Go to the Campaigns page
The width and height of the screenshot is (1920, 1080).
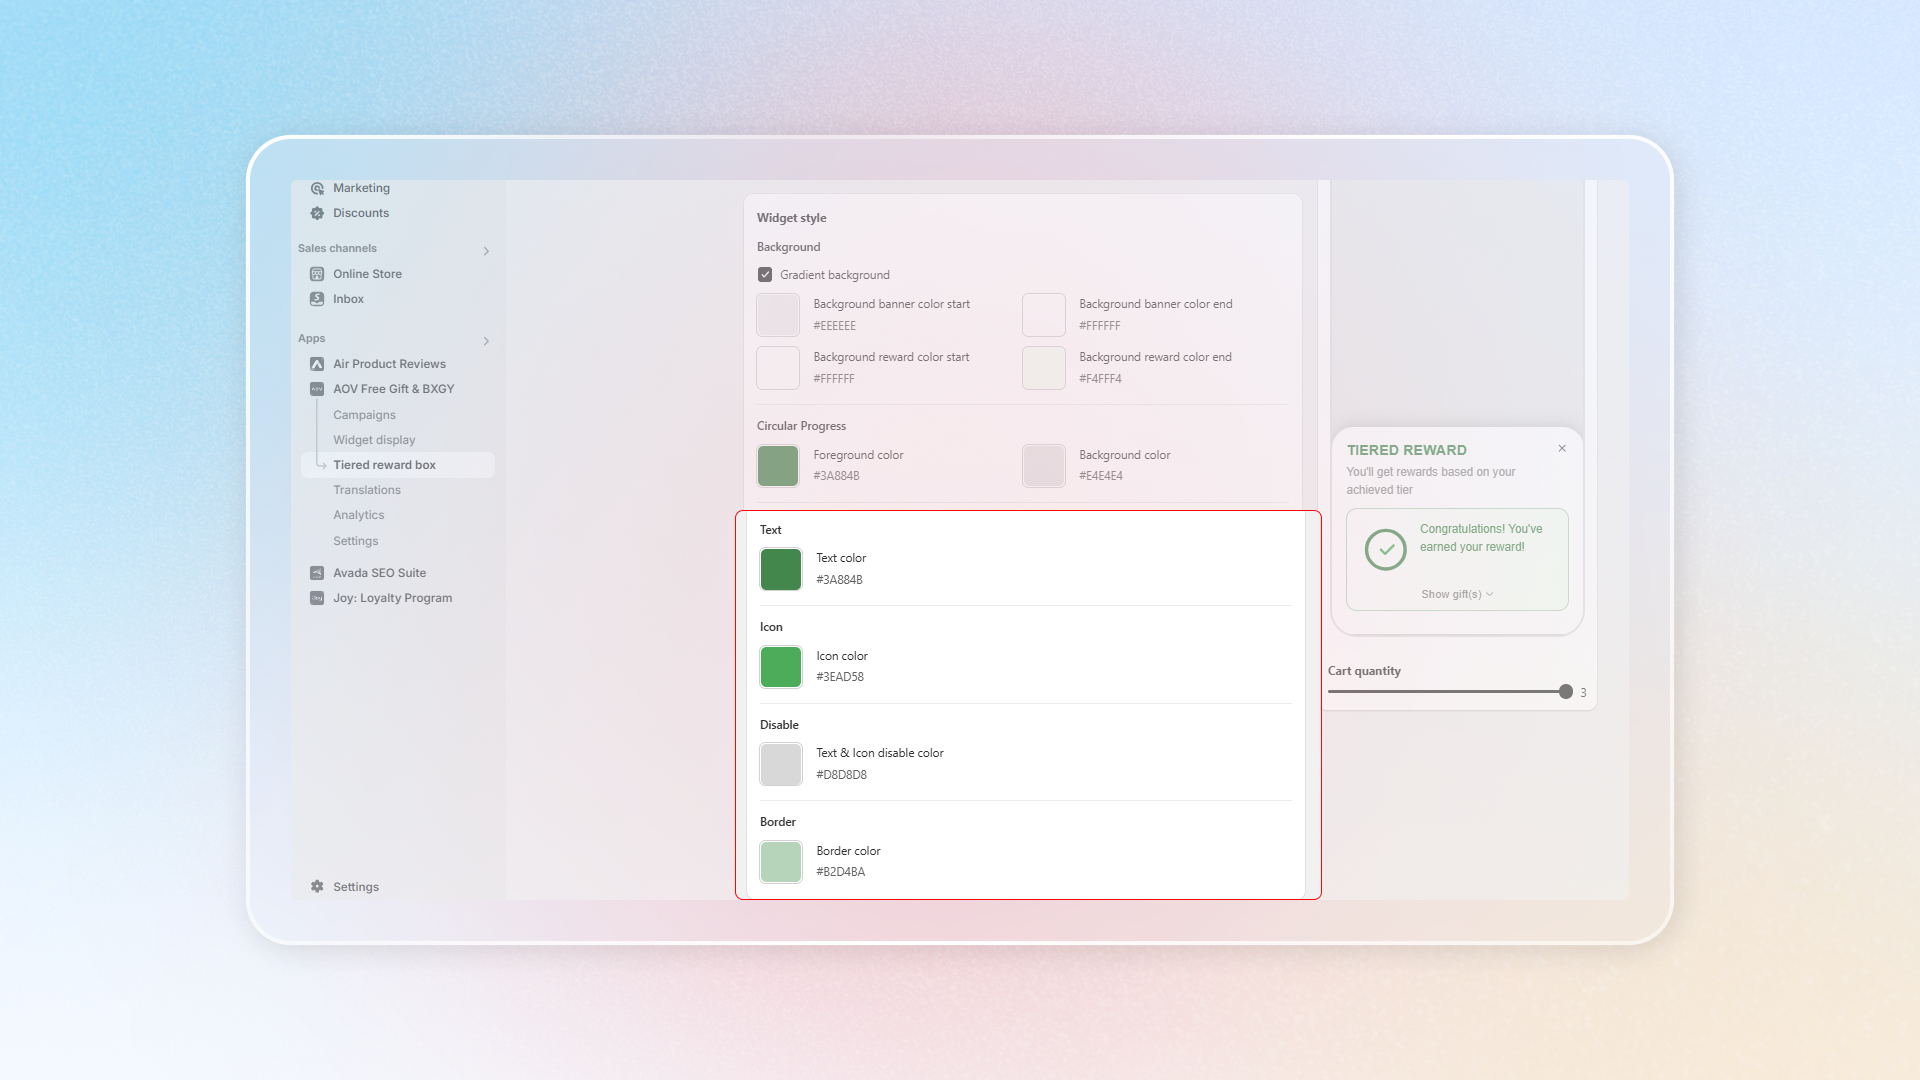[x=364, y=415]
